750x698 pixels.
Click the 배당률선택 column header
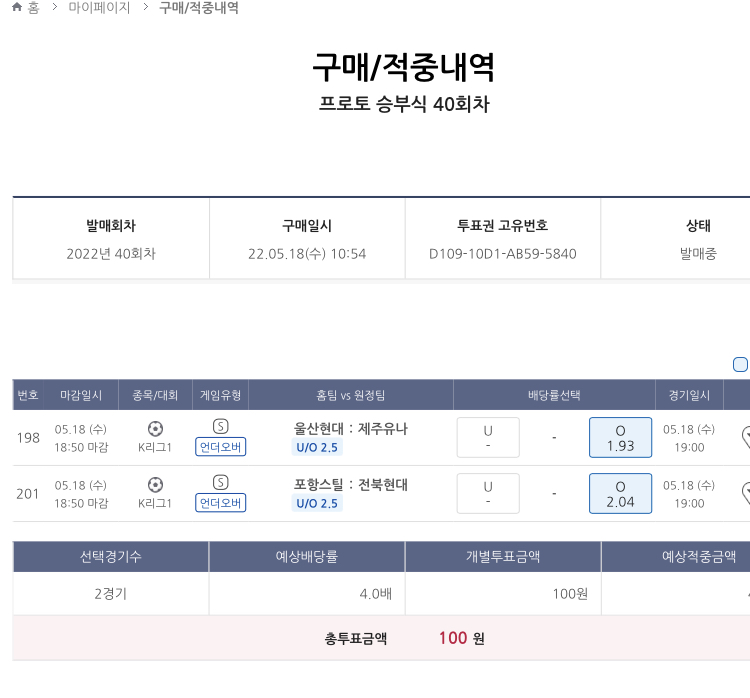pos(554,395)
